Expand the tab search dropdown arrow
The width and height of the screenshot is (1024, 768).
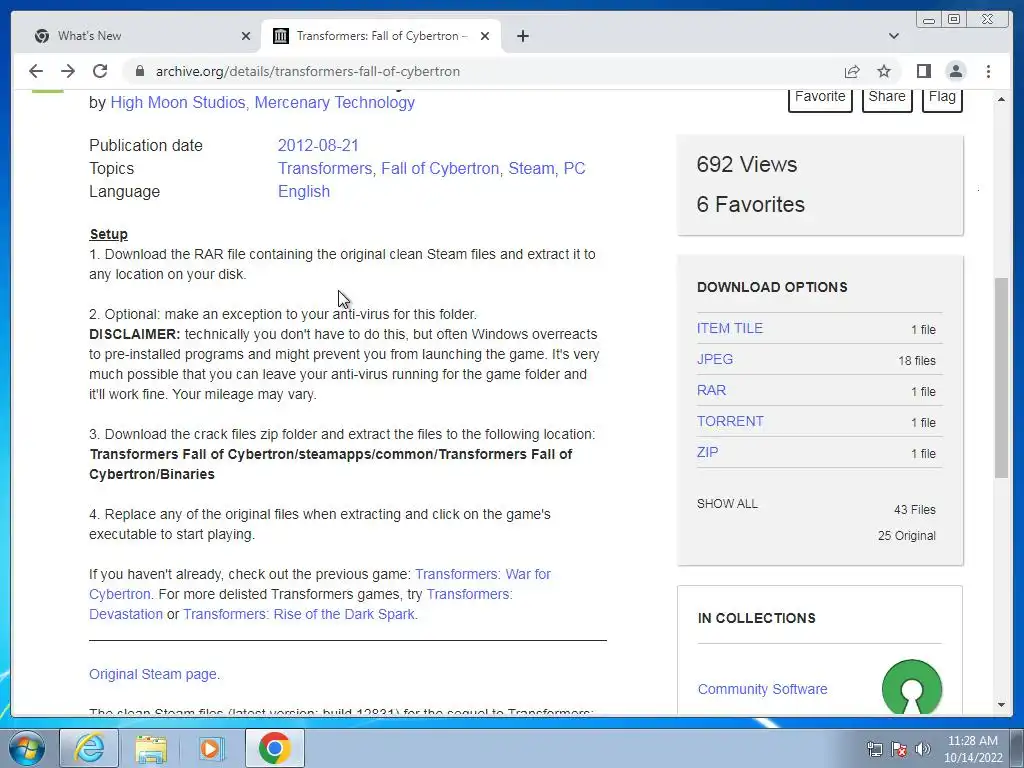point(894,36)
